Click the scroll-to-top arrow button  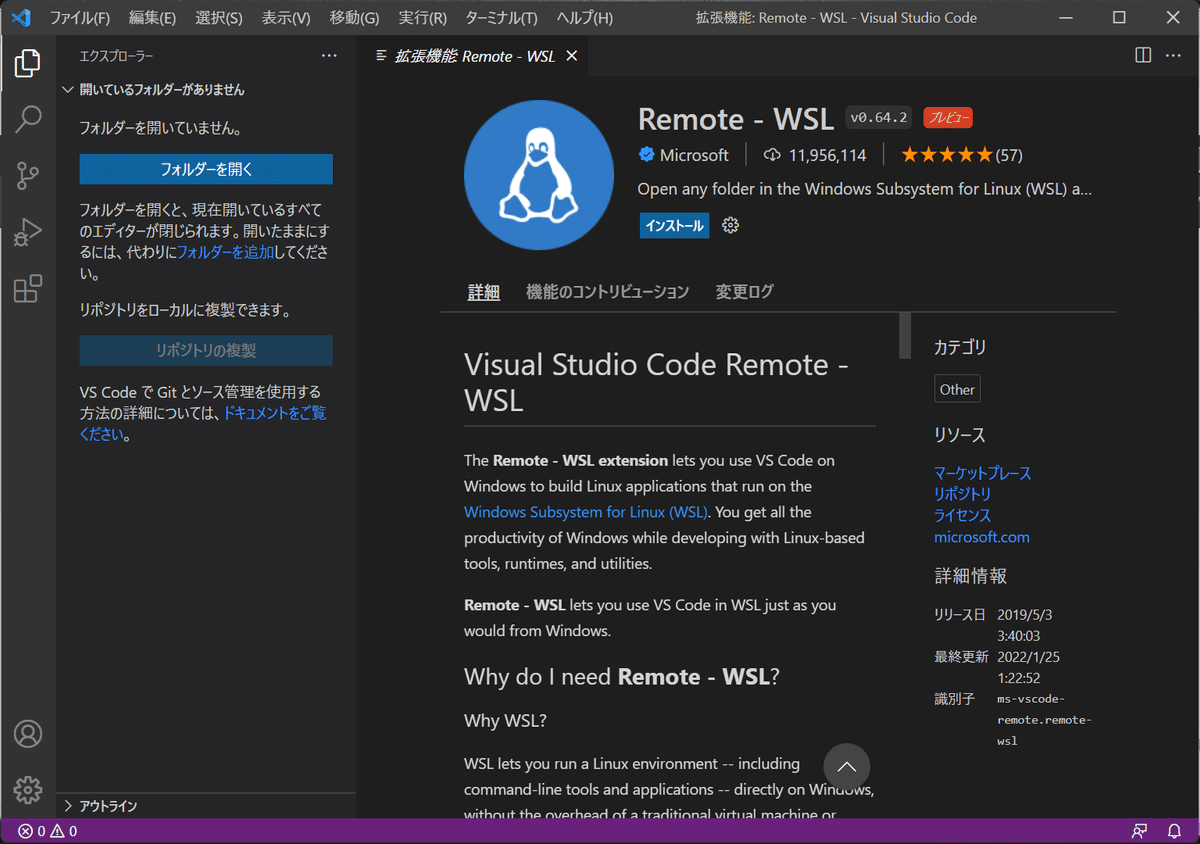point(846,767)
